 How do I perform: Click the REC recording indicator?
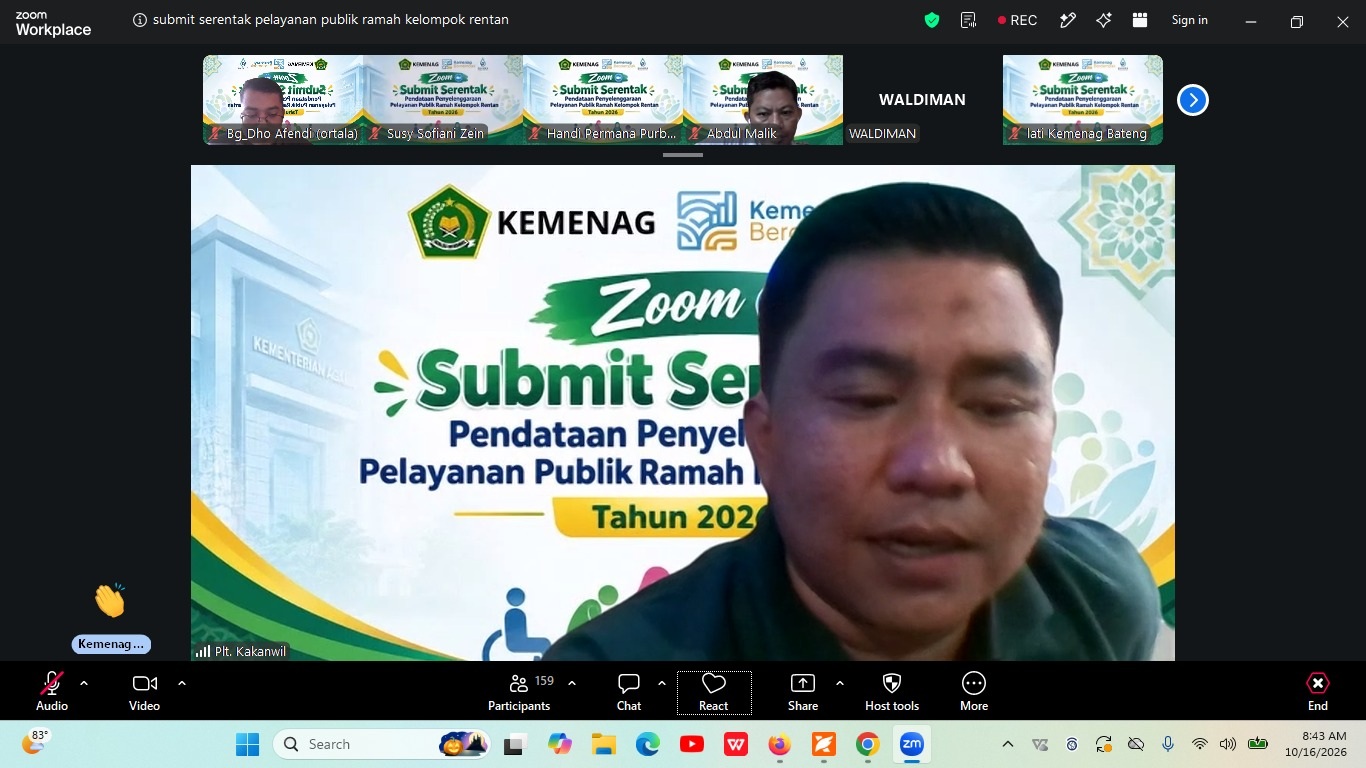(1017, 20)
